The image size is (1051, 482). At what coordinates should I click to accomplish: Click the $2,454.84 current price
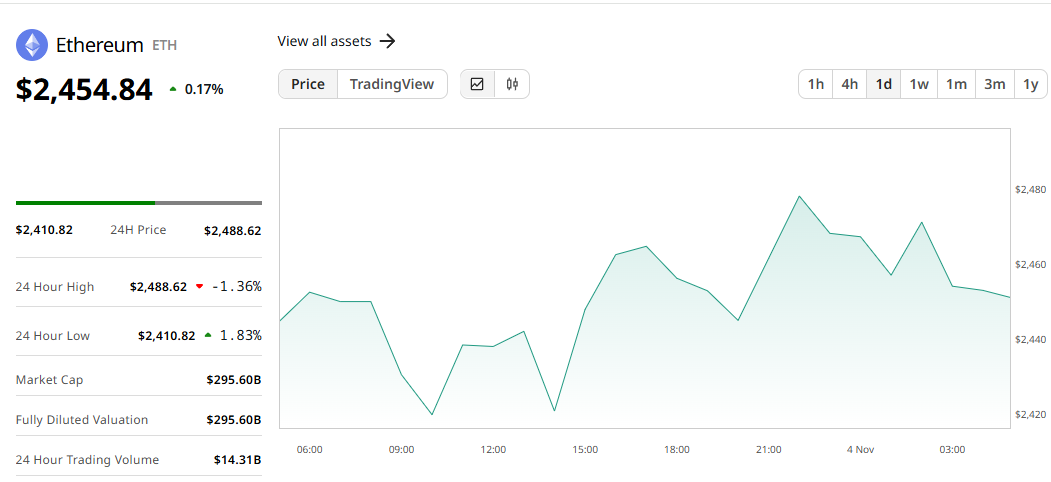point(84,89)
